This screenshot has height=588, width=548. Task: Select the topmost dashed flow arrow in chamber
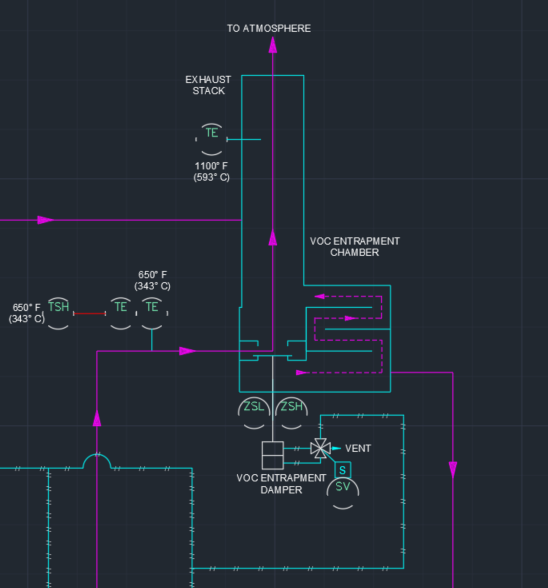[x=320, y=296]
